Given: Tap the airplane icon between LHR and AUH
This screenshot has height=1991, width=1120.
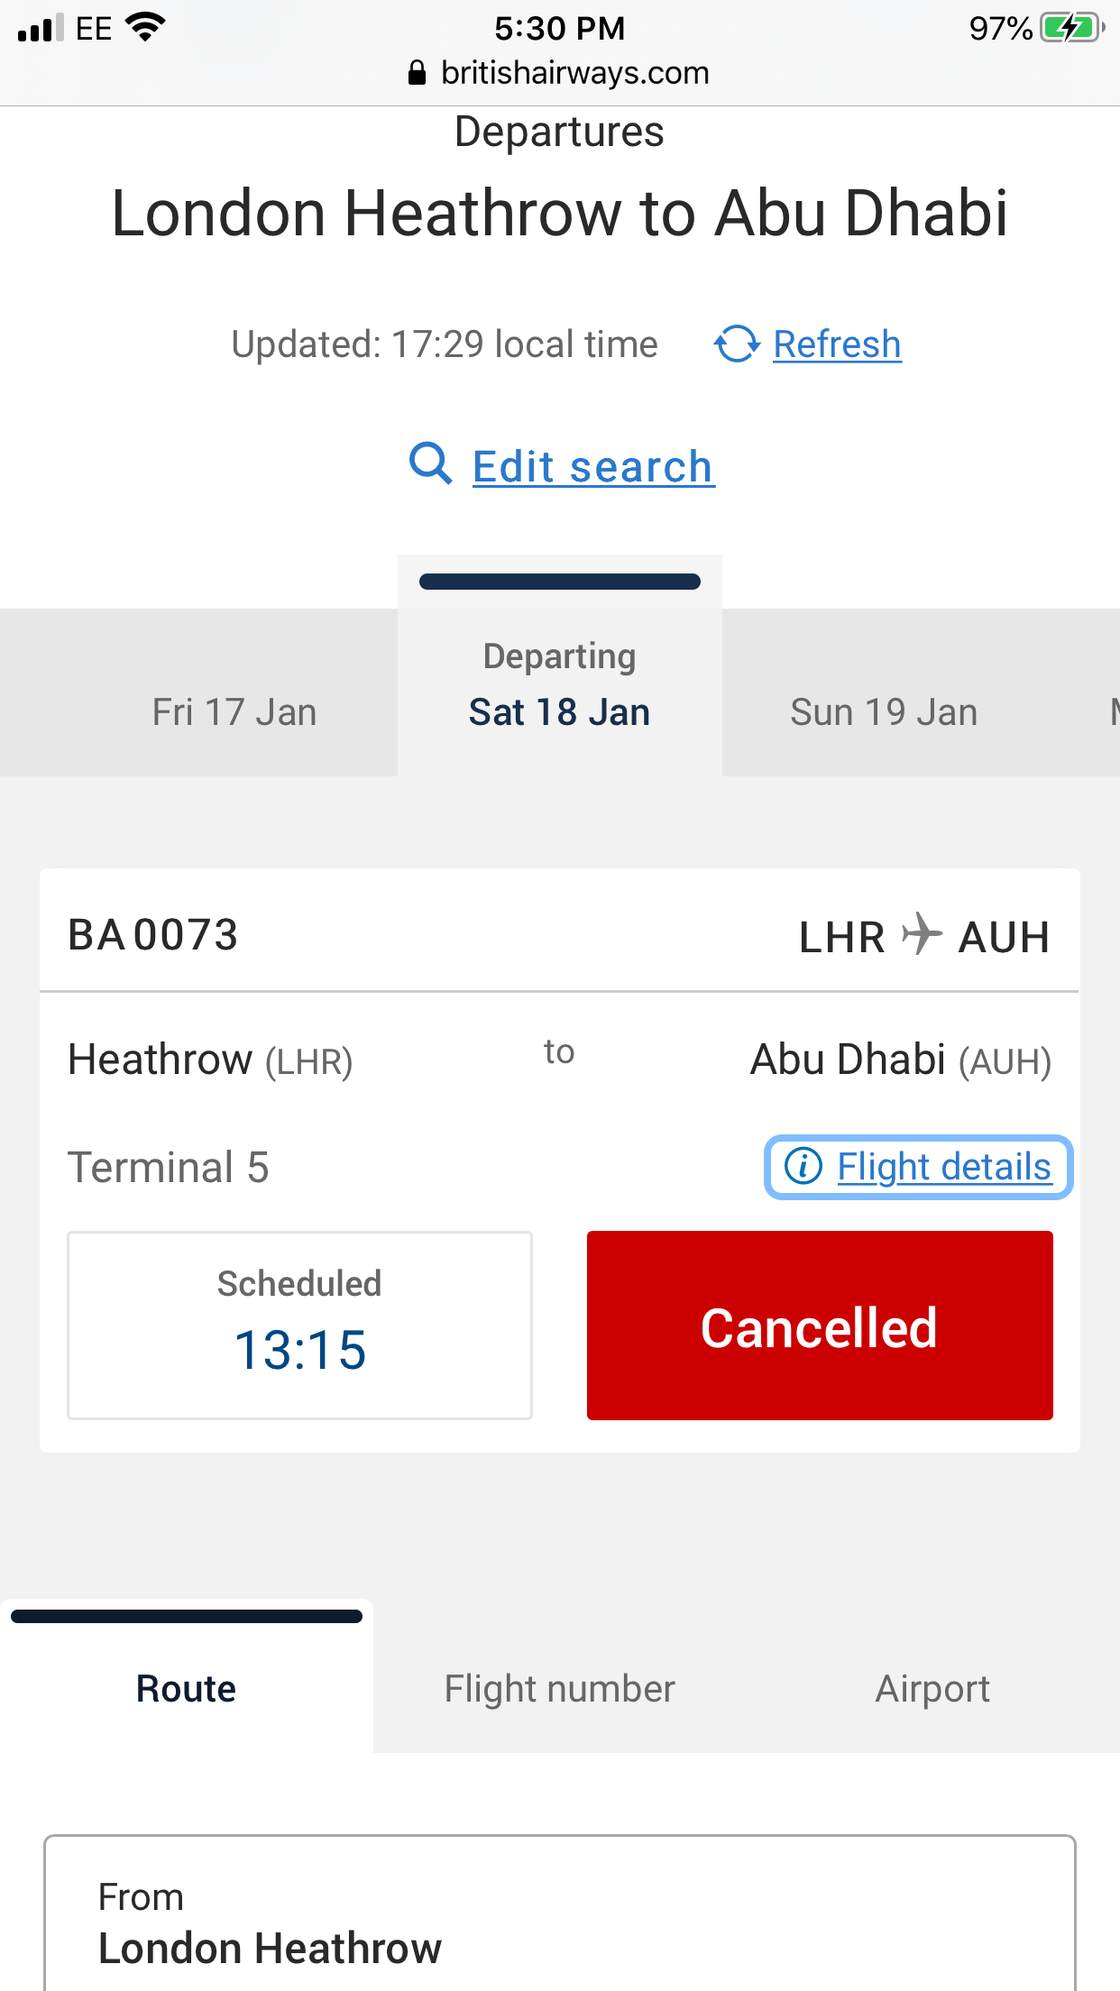Looking at the screenshot, I should tap(921, 935).
